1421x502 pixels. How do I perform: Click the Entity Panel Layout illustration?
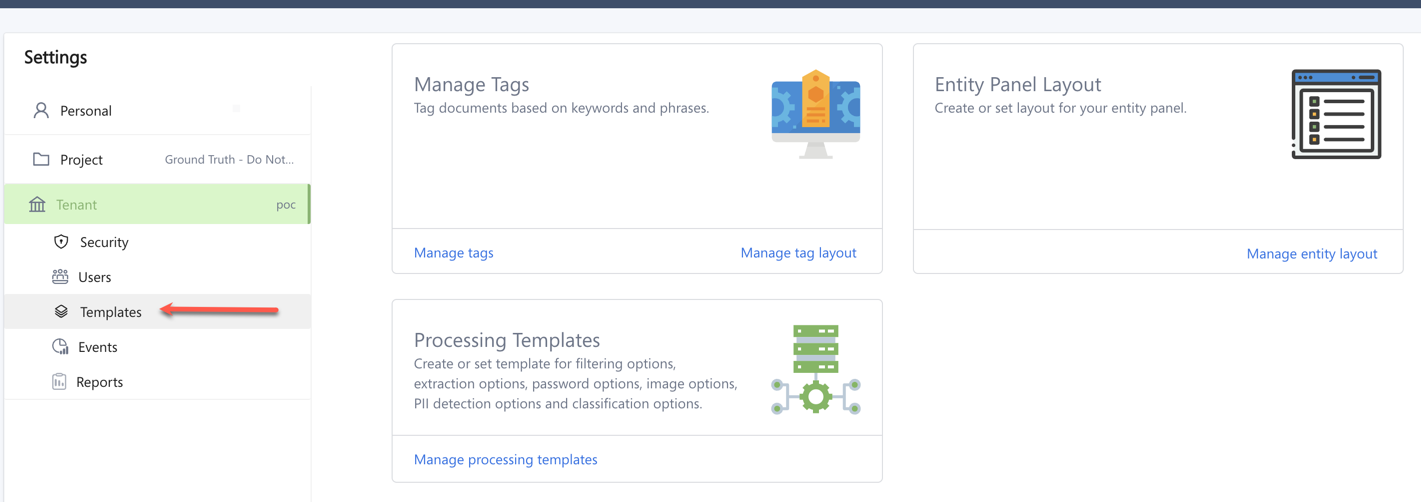click(x=1336, y=114)
